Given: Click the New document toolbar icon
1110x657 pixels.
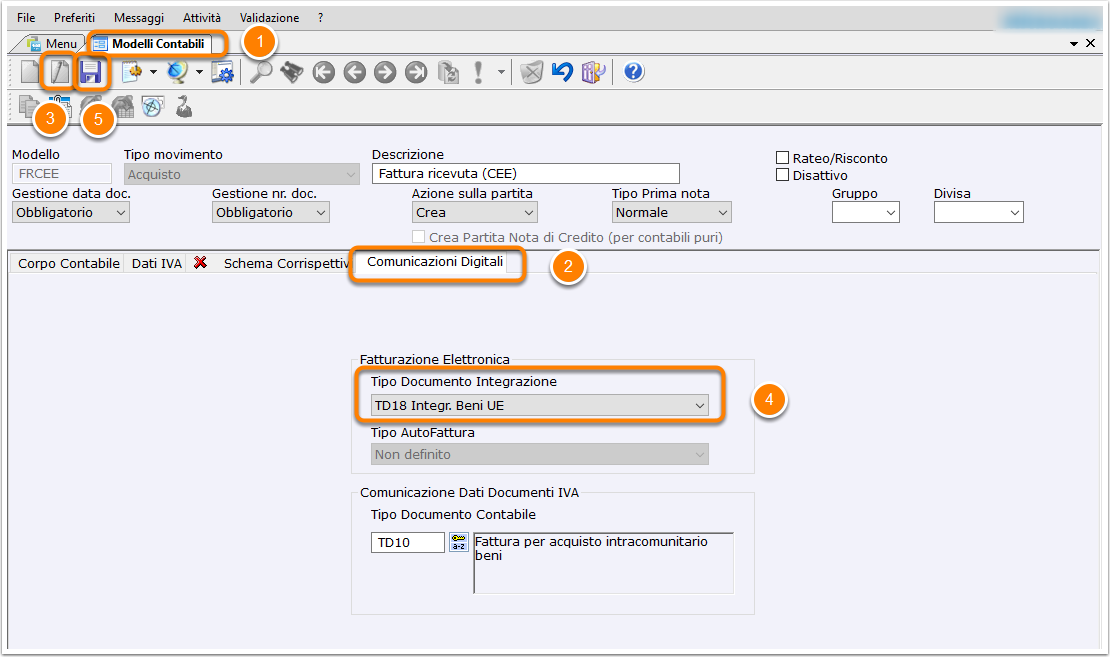Looking at the screenshot, I should coord(30,72).
